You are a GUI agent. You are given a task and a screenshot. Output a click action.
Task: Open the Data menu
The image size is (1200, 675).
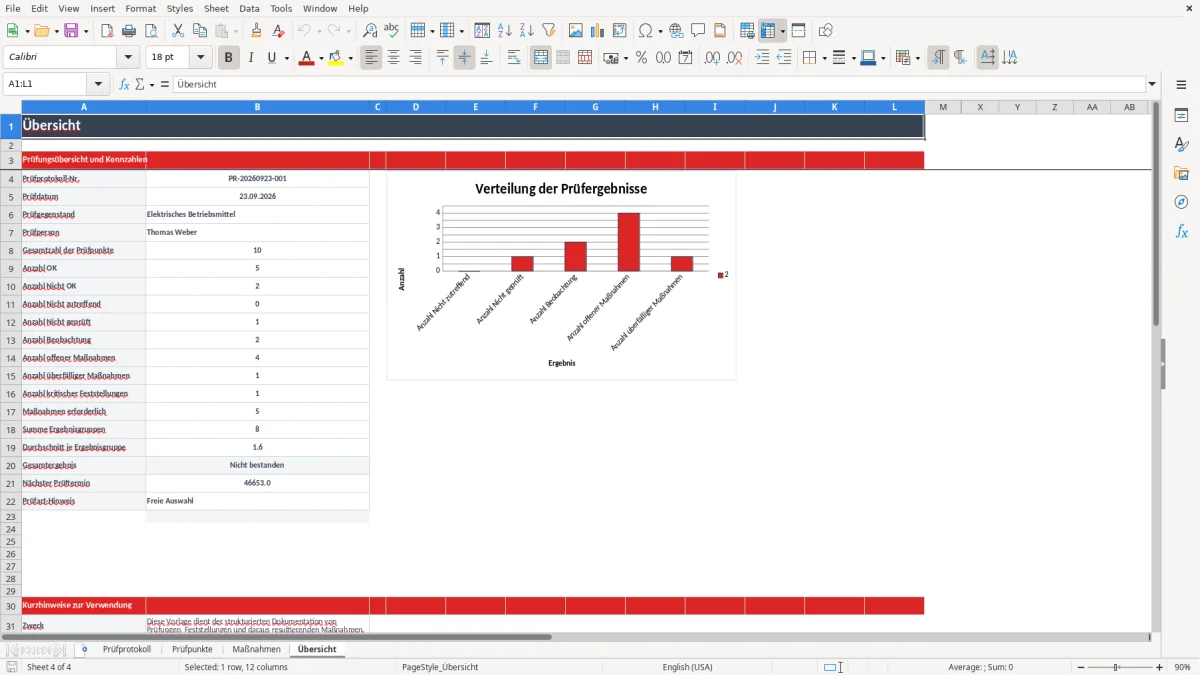tap(249, 8)
